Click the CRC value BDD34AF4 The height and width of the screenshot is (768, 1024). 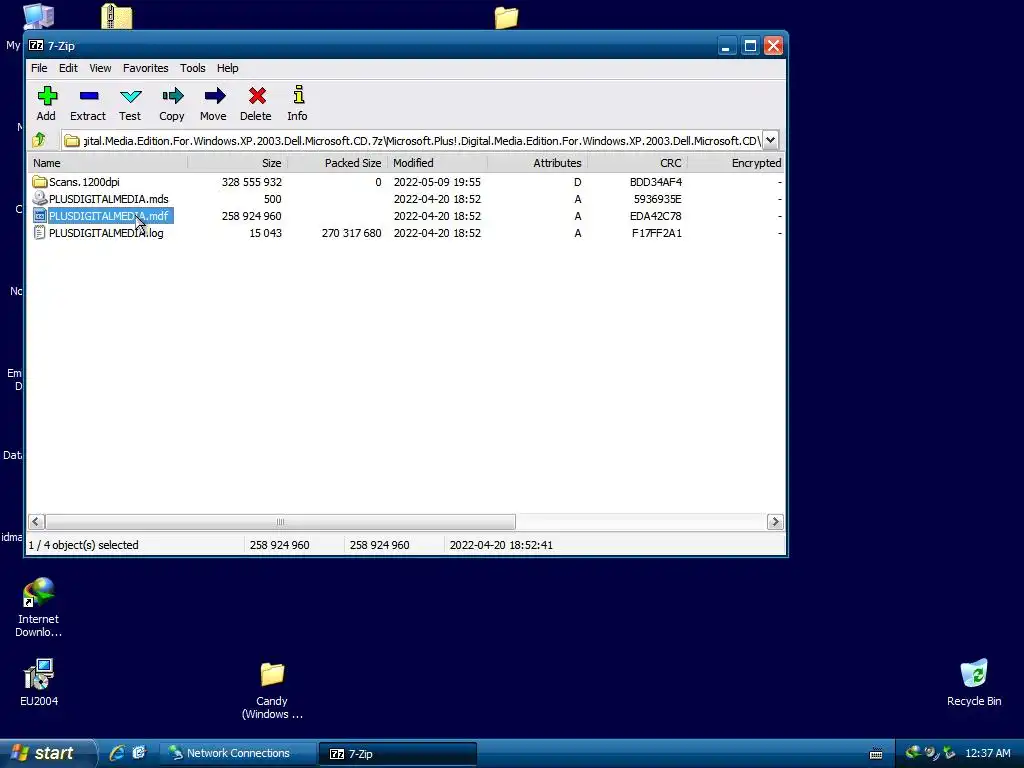coord(656,182)
